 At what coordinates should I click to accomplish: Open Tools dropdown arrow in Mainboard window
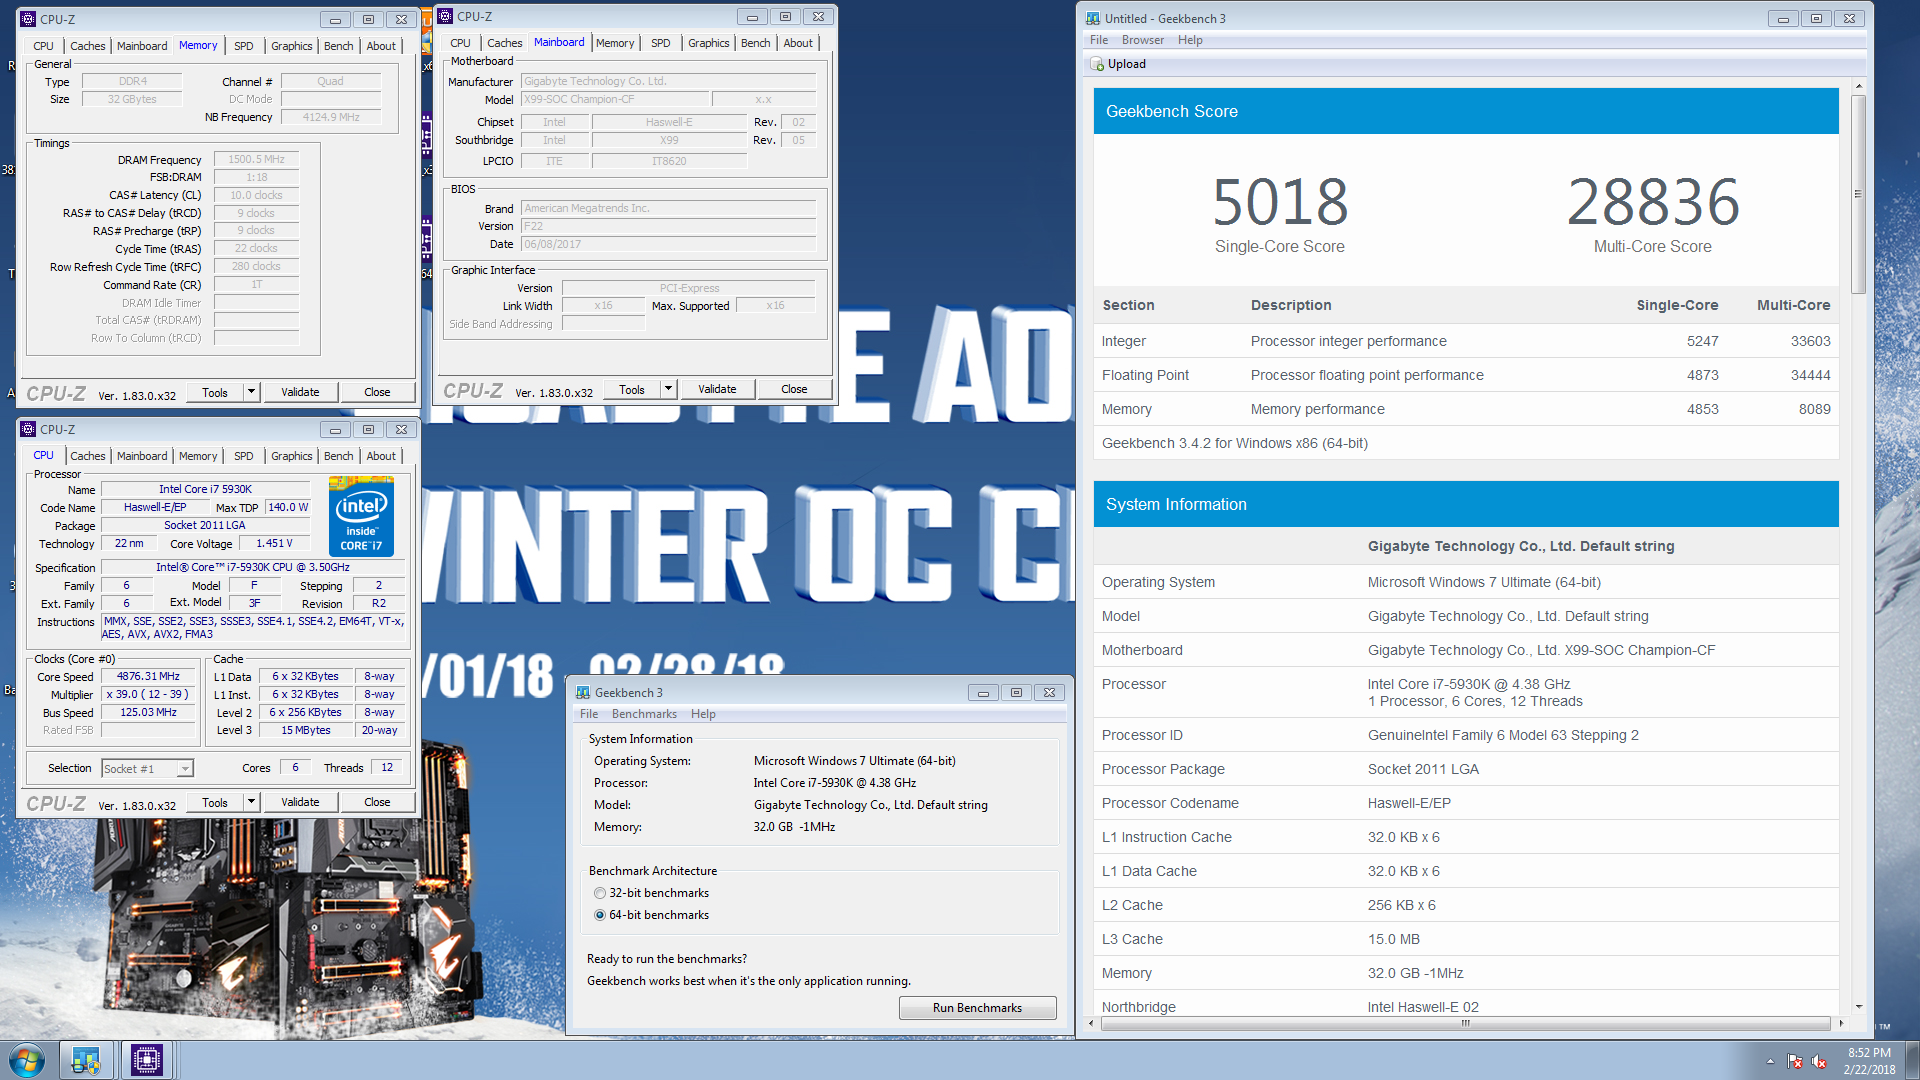669,389
